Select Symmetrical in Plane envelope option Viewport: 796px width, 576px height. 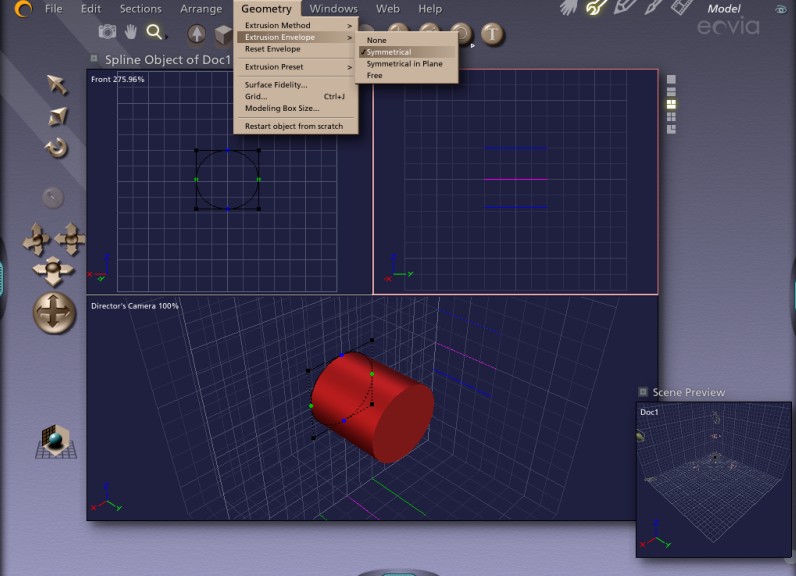click(x=404, y=64)
